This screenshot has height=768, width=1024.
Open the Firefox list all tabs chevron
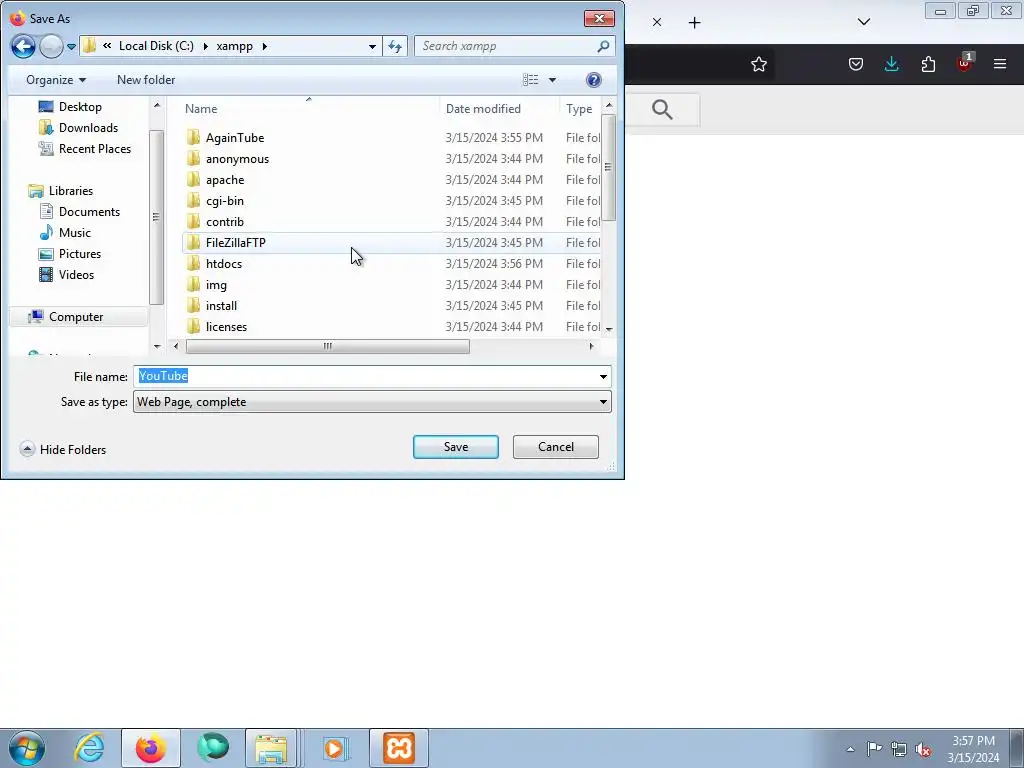coord(864,22)
